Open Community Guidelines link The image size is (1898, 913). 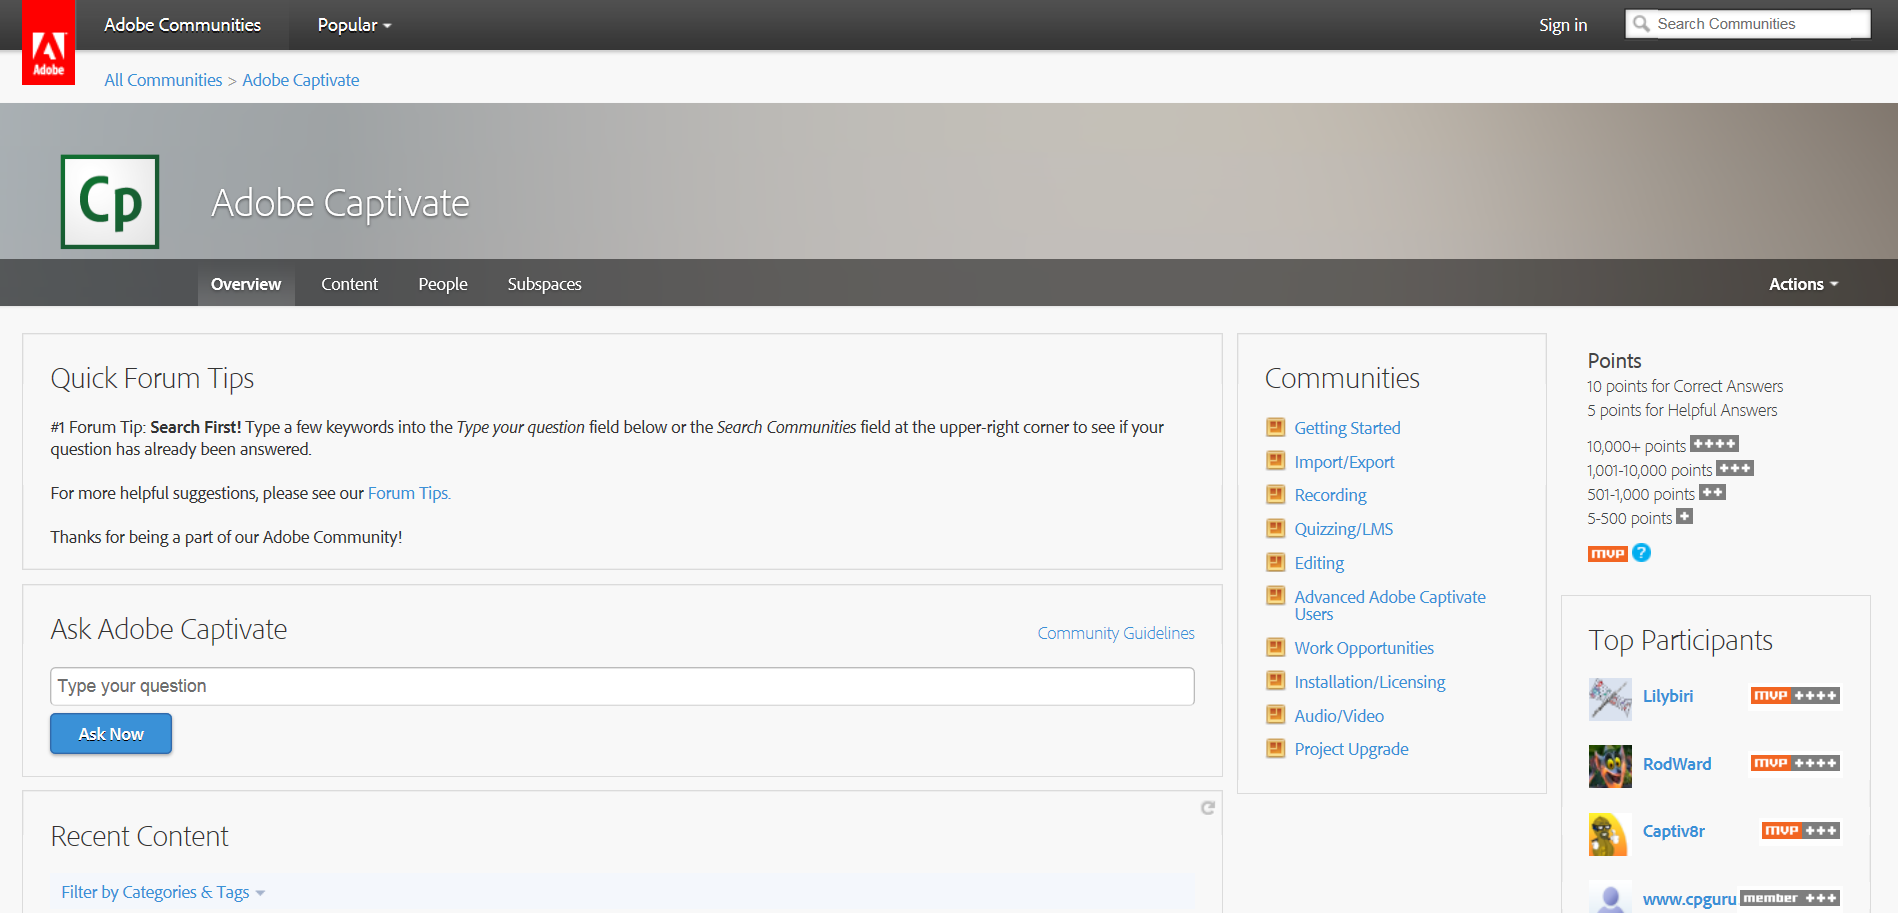(x=1116, y=633)
